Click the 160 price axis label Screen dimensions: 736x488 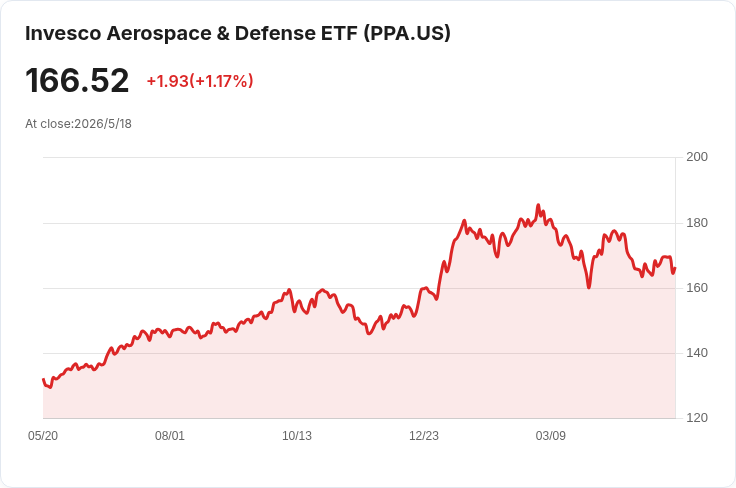click(x=697, y=288)
